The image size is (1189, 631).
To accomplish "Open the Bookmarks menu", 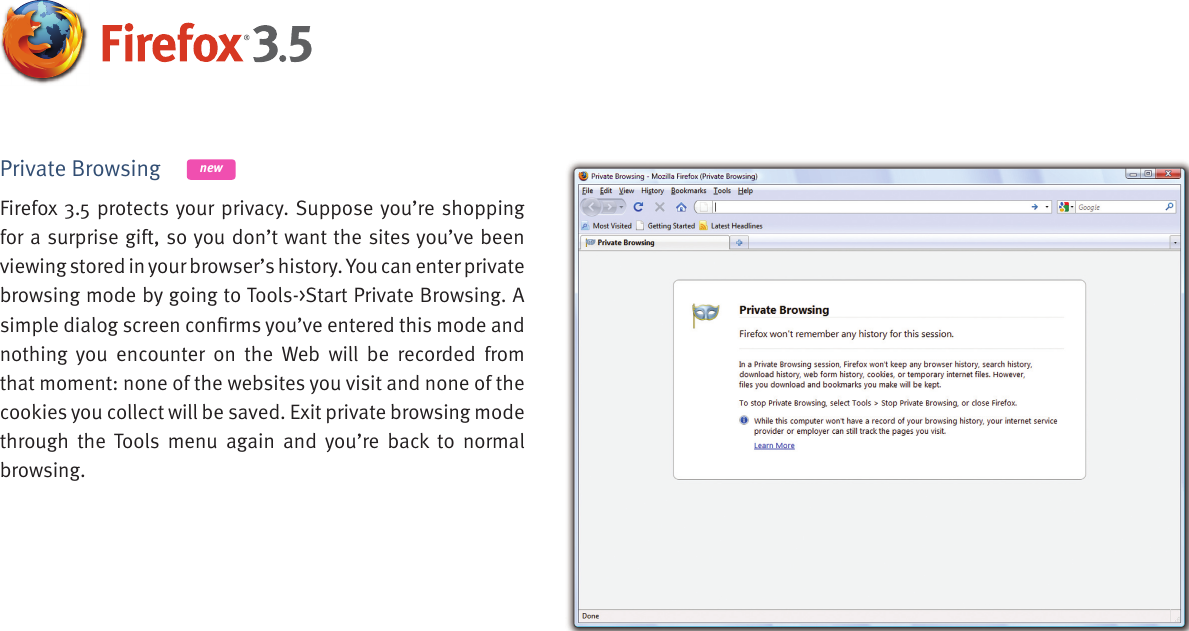I will coord(689,191).
